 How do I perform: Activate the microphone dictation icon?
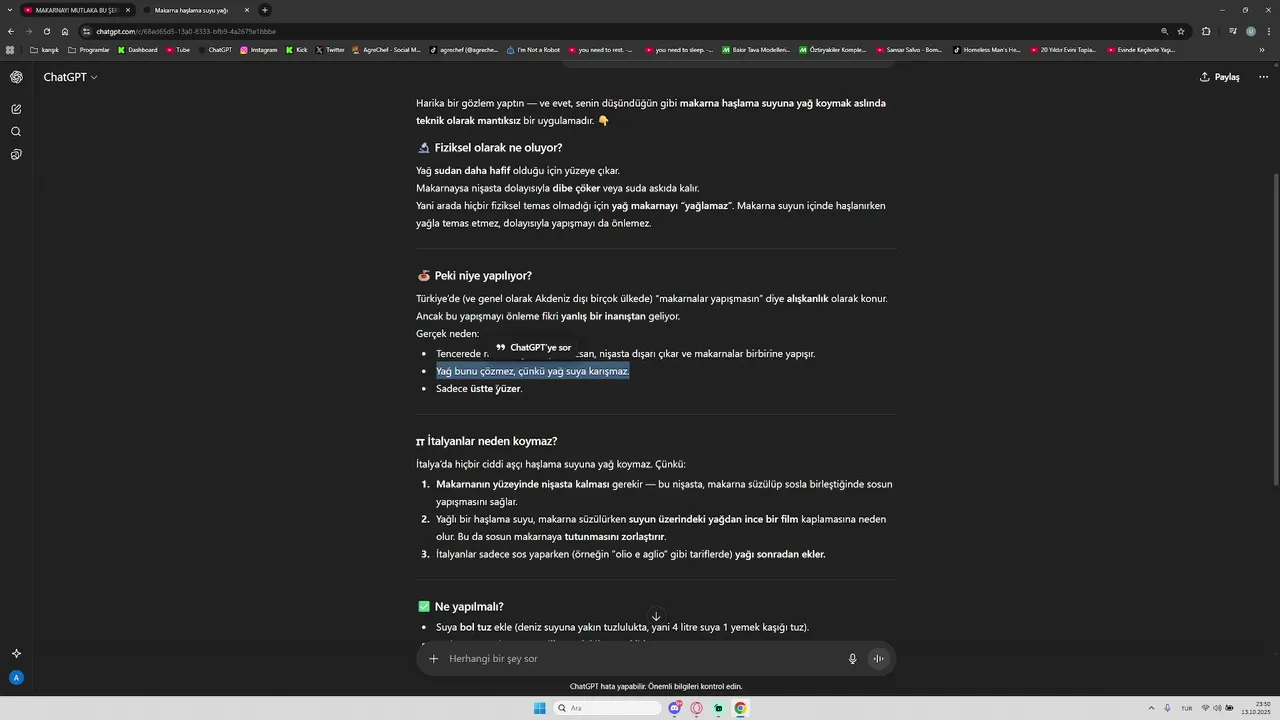pos(853,659)
